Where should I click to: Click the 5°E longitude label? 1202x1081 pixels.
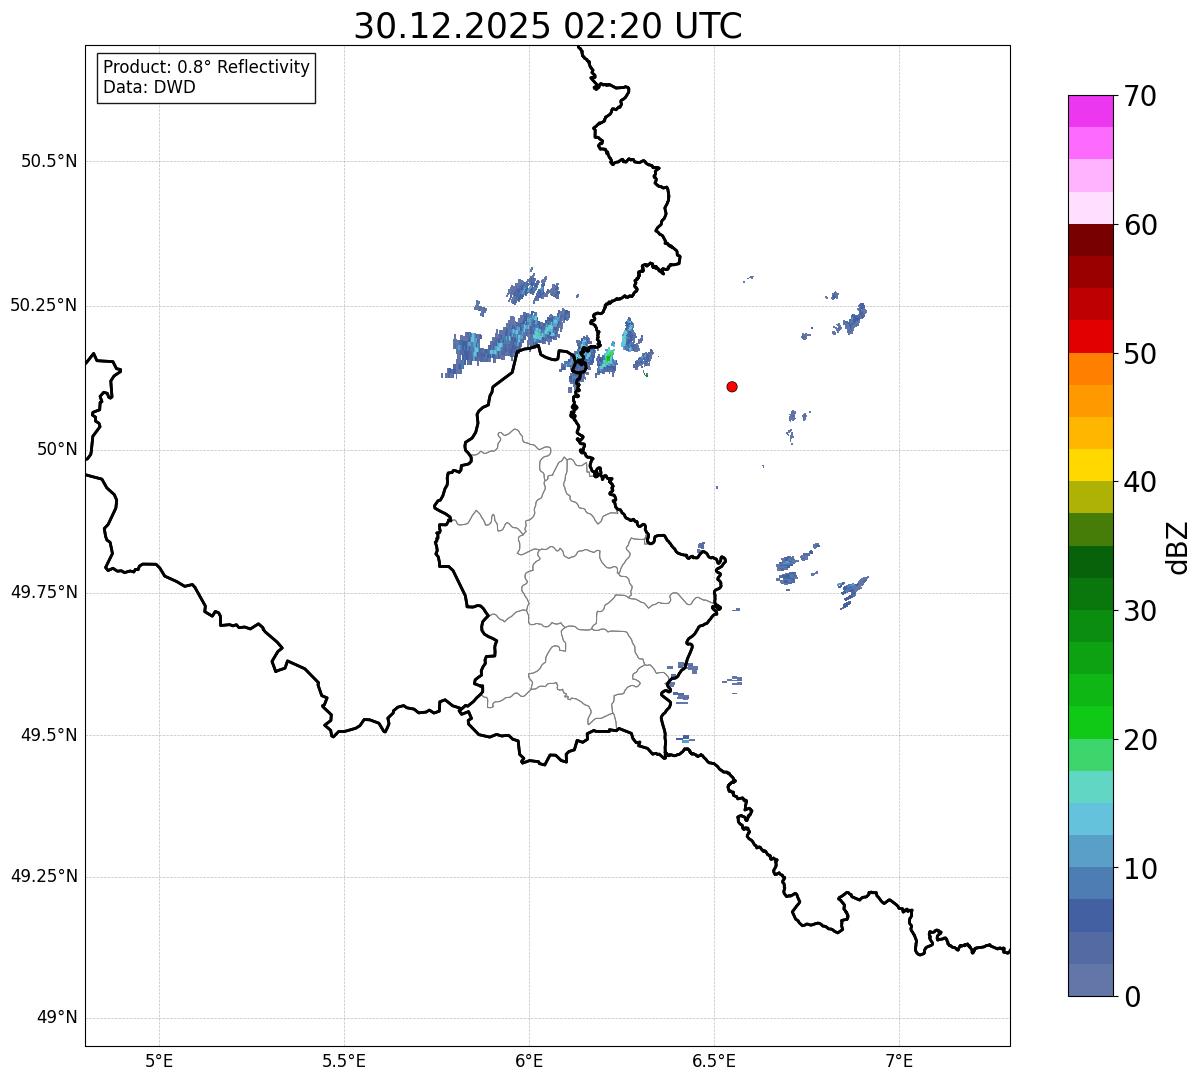click(159, 1061)
